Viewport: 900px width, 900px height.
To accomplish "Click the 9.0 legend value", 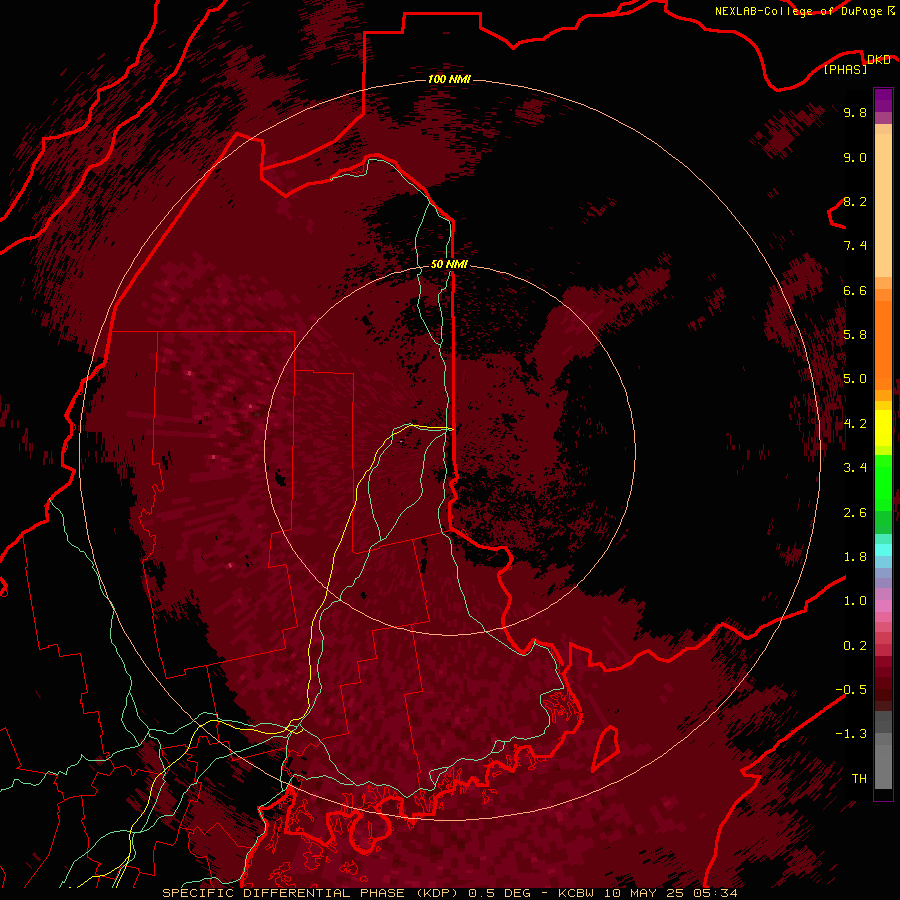I will click(x=855, y=157).
